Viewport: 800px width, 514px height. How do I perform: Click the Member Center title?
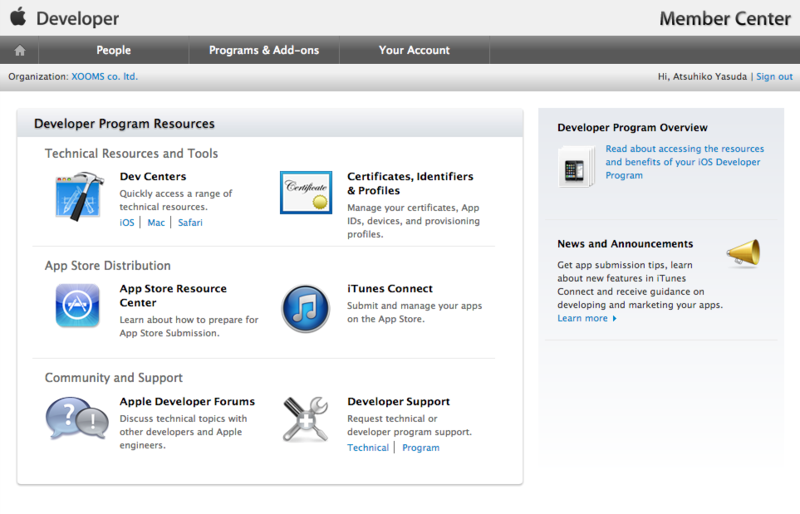tap(724, 19)
